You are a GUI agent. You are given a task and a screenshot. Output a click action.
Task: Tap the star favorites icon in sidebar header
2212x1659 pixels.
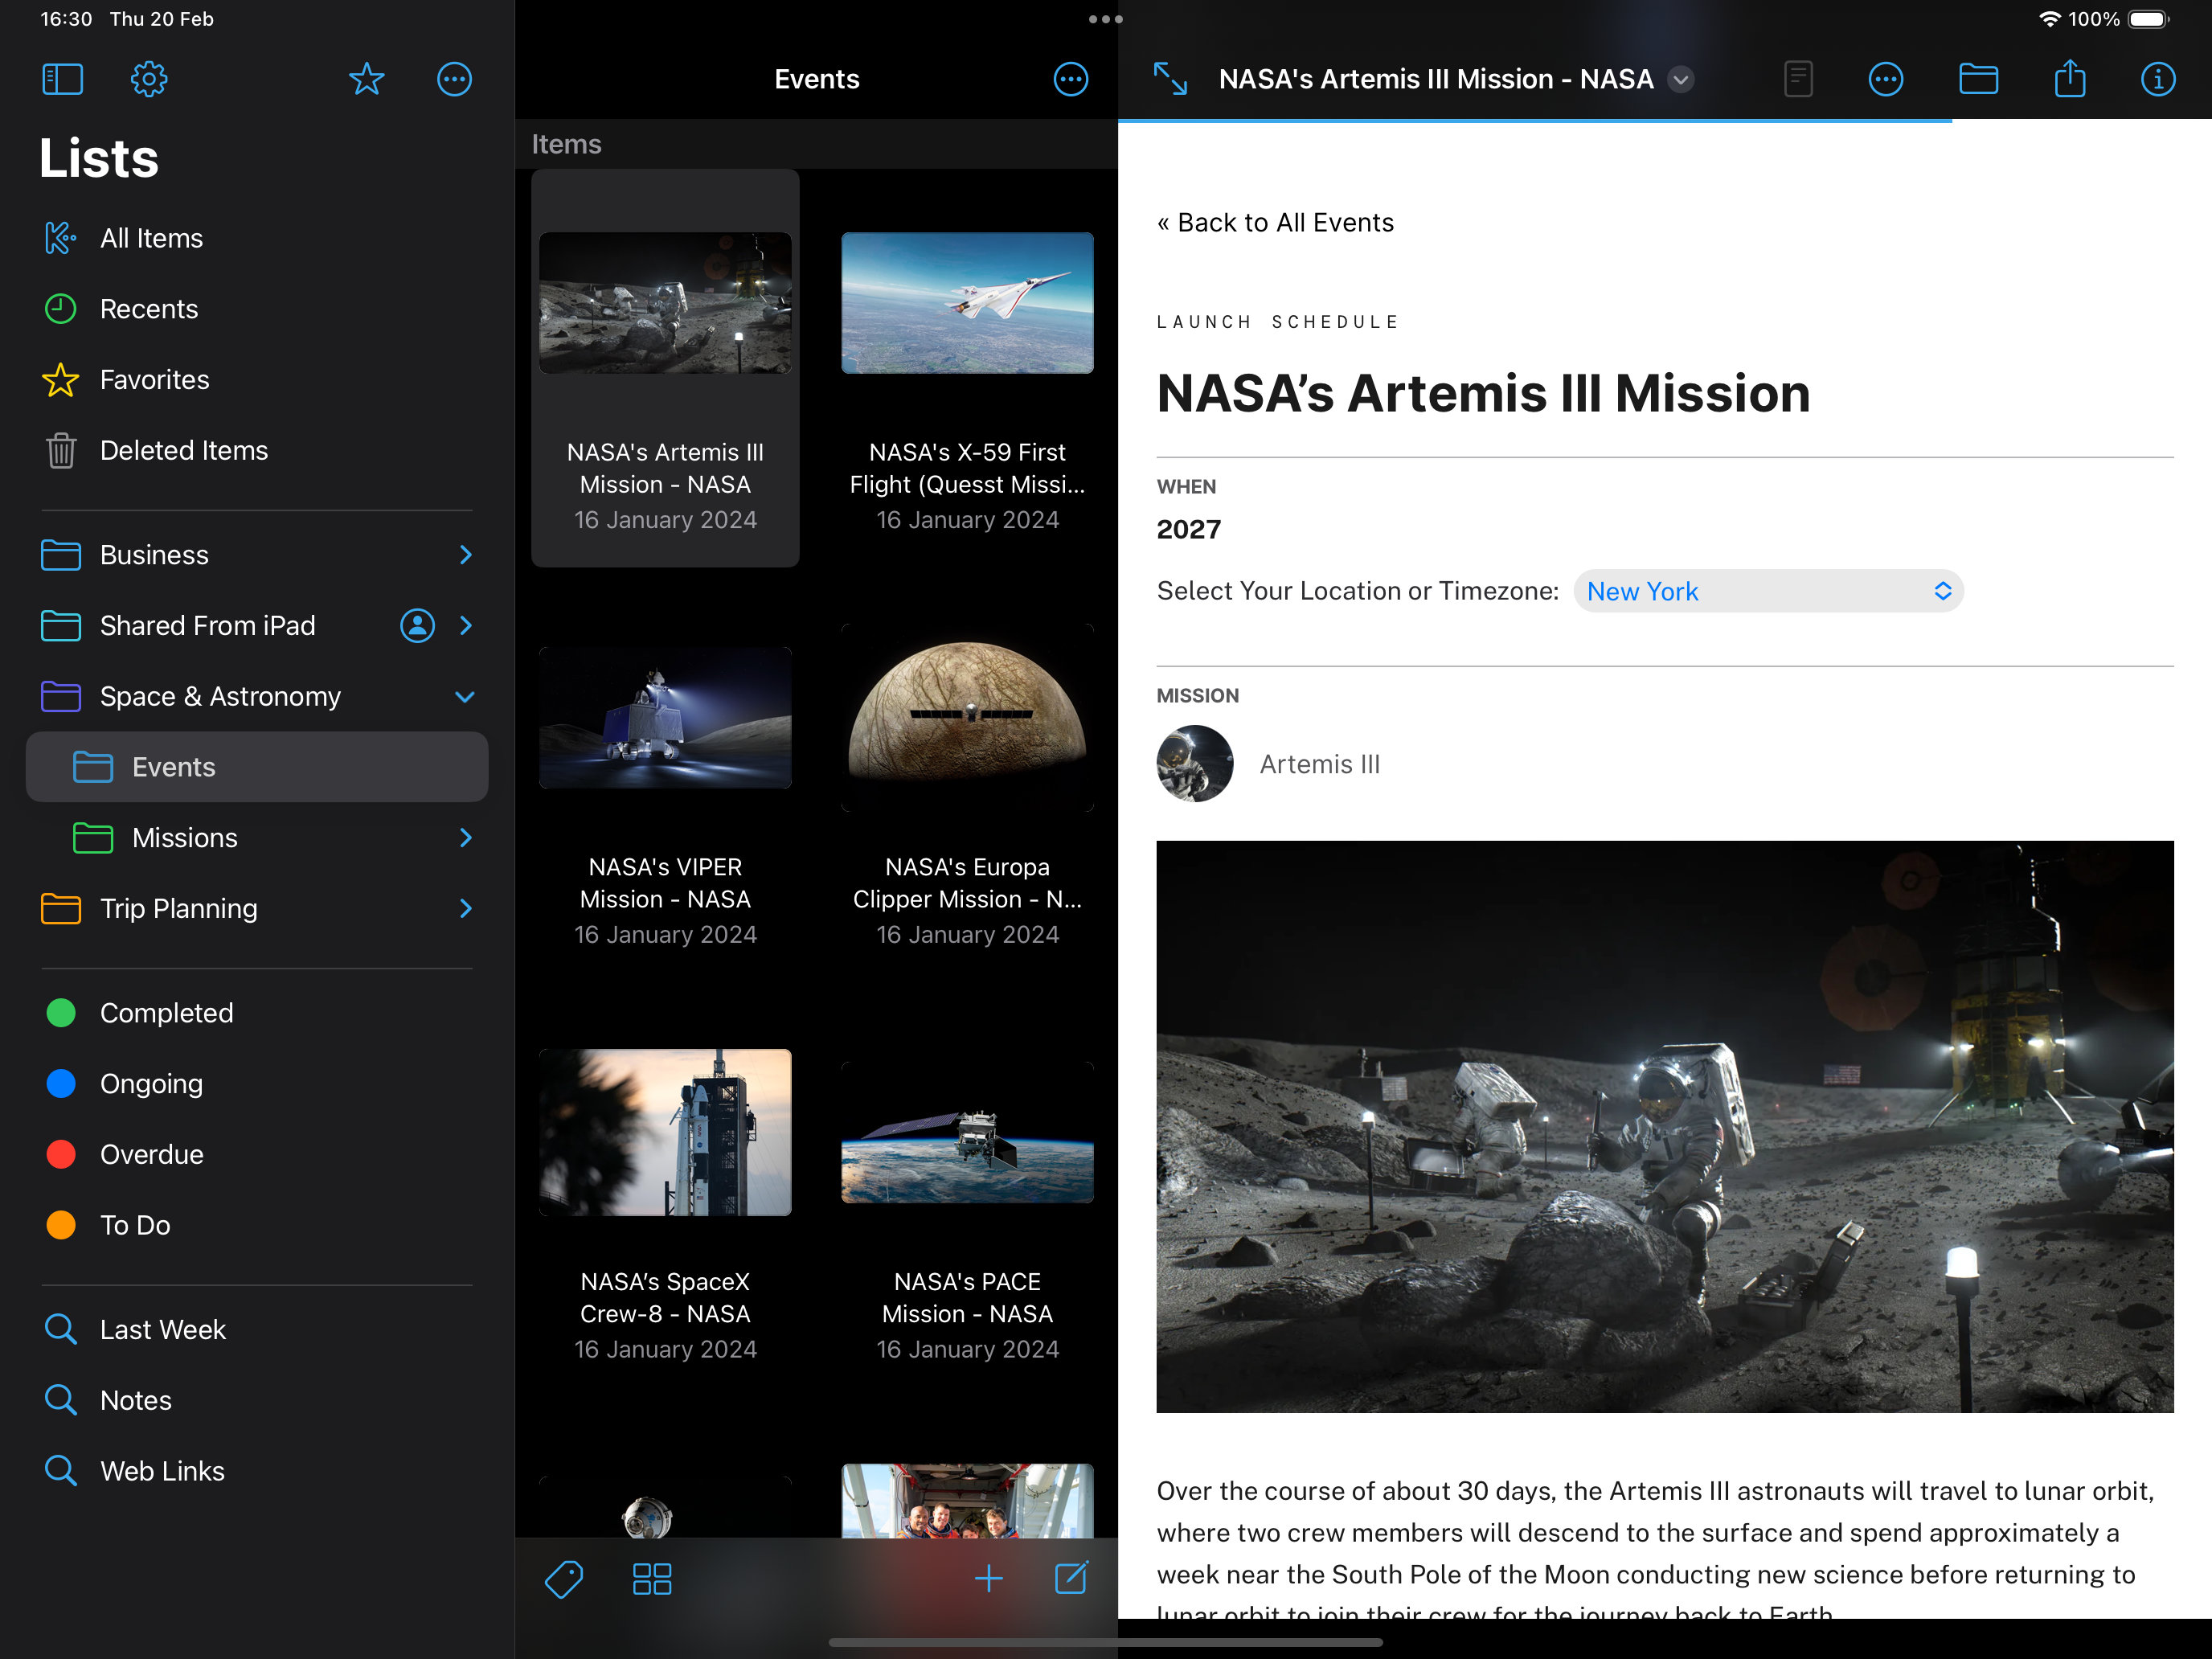366,79
